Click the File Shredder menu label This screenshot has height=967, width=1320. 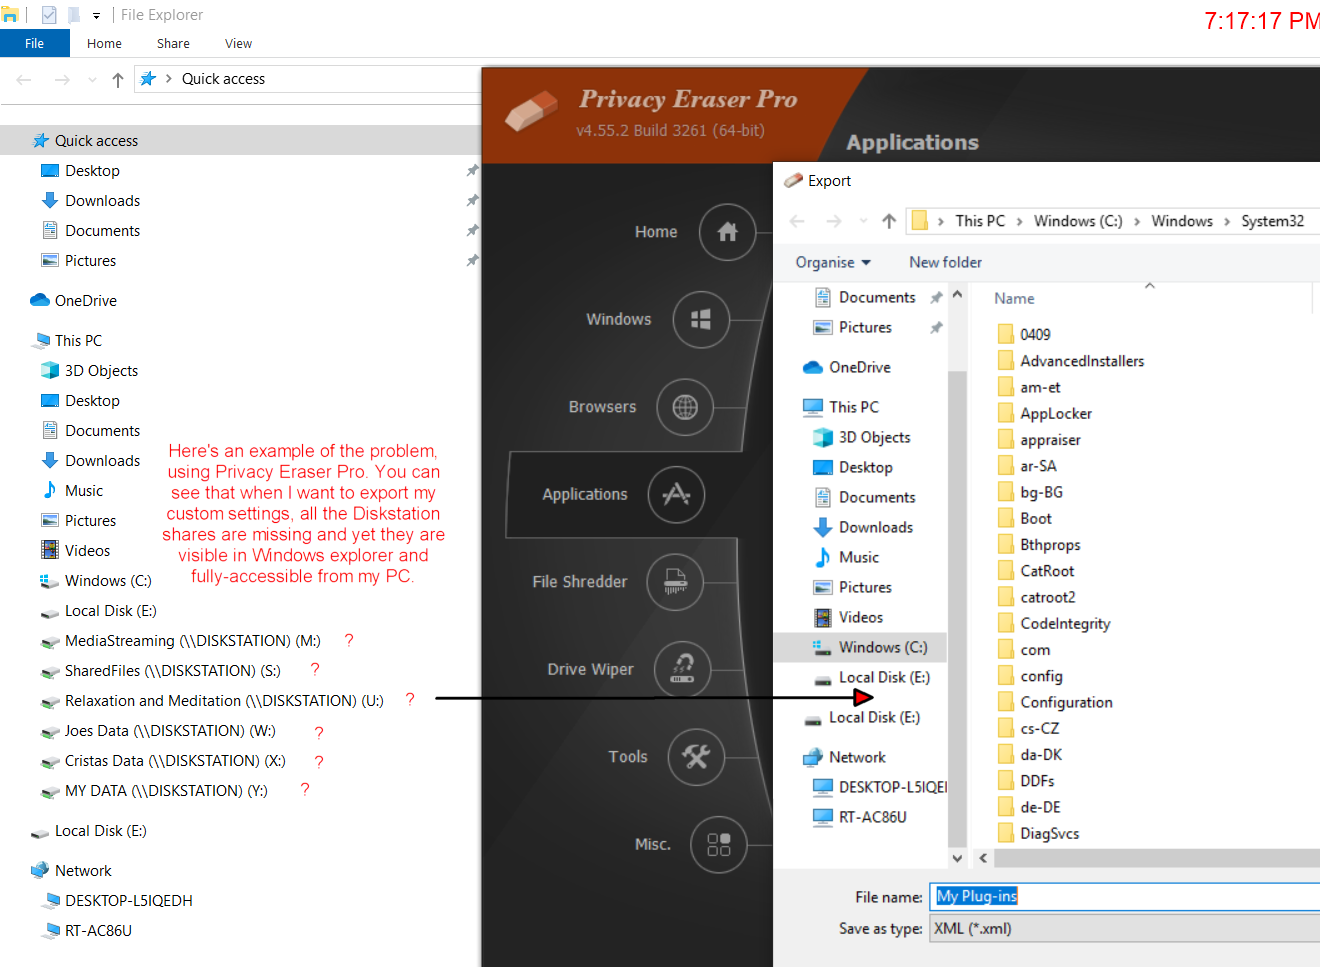[580, 582]
